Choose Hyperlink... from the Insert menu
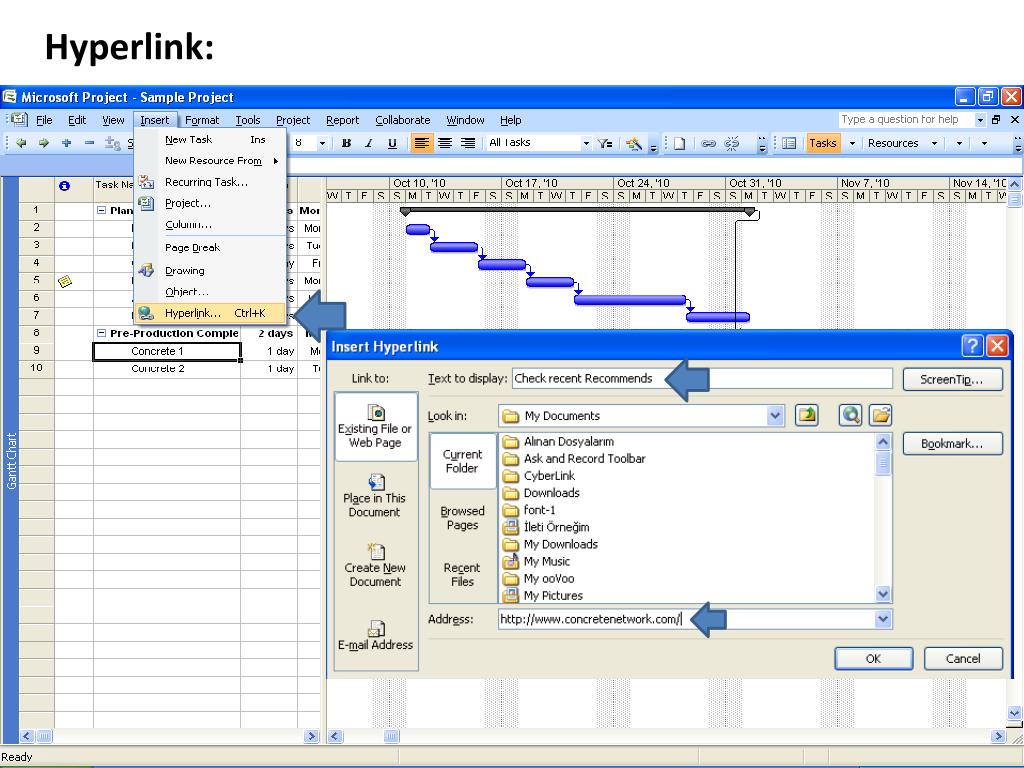This screenshot has height=768, width=1024. click(210, 313)
